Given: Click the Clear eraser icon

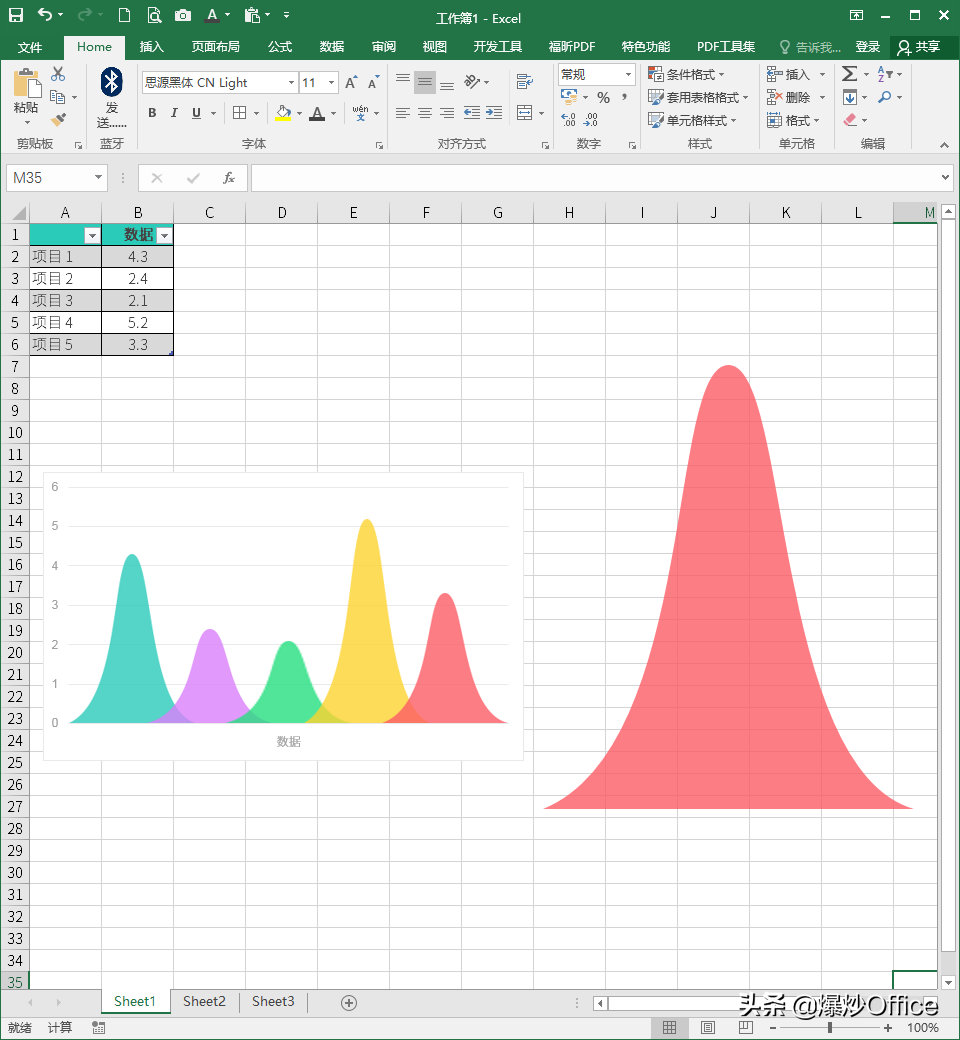Looking at the screenshot, I should [x=851, y=120].
